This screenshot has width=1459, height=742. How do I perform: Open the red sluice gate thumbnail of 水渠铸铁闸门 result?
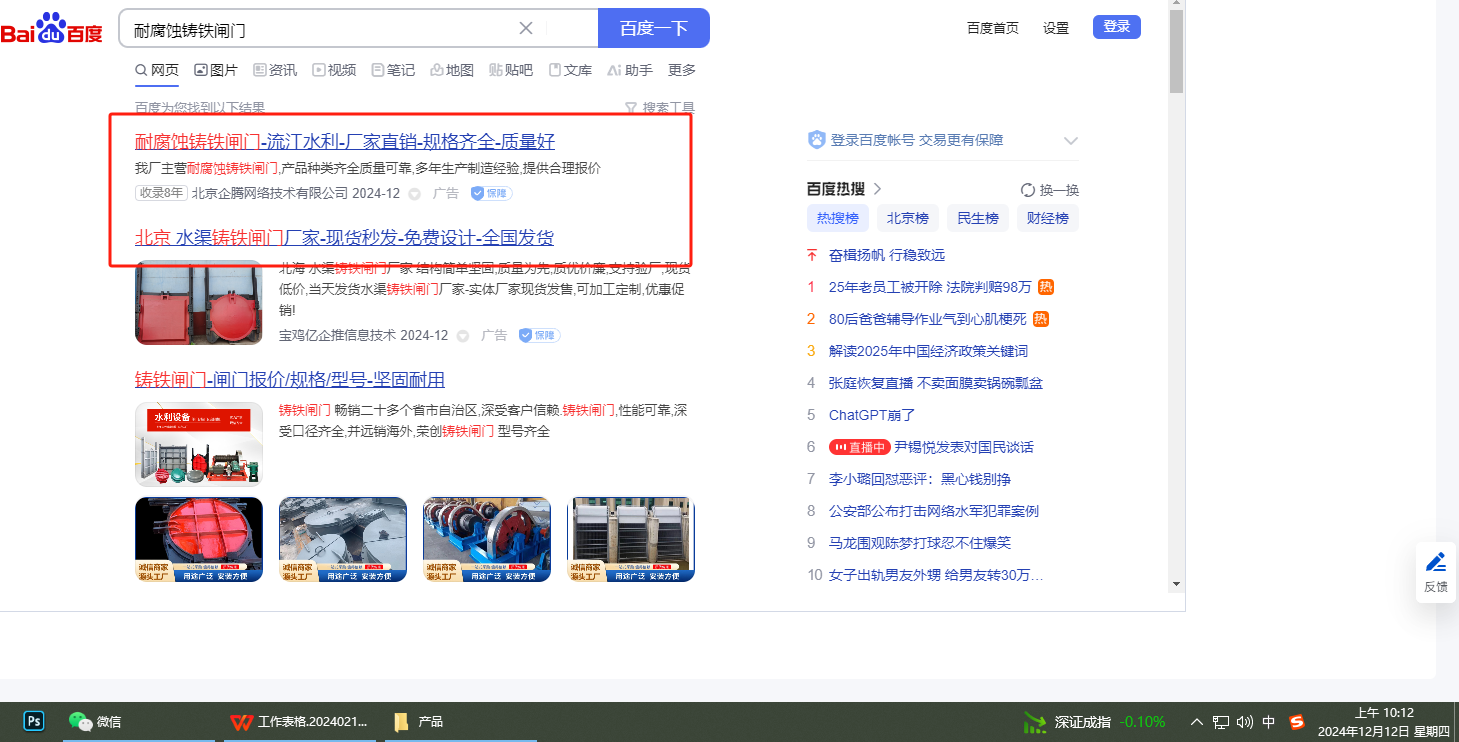(x=199, y=303)
